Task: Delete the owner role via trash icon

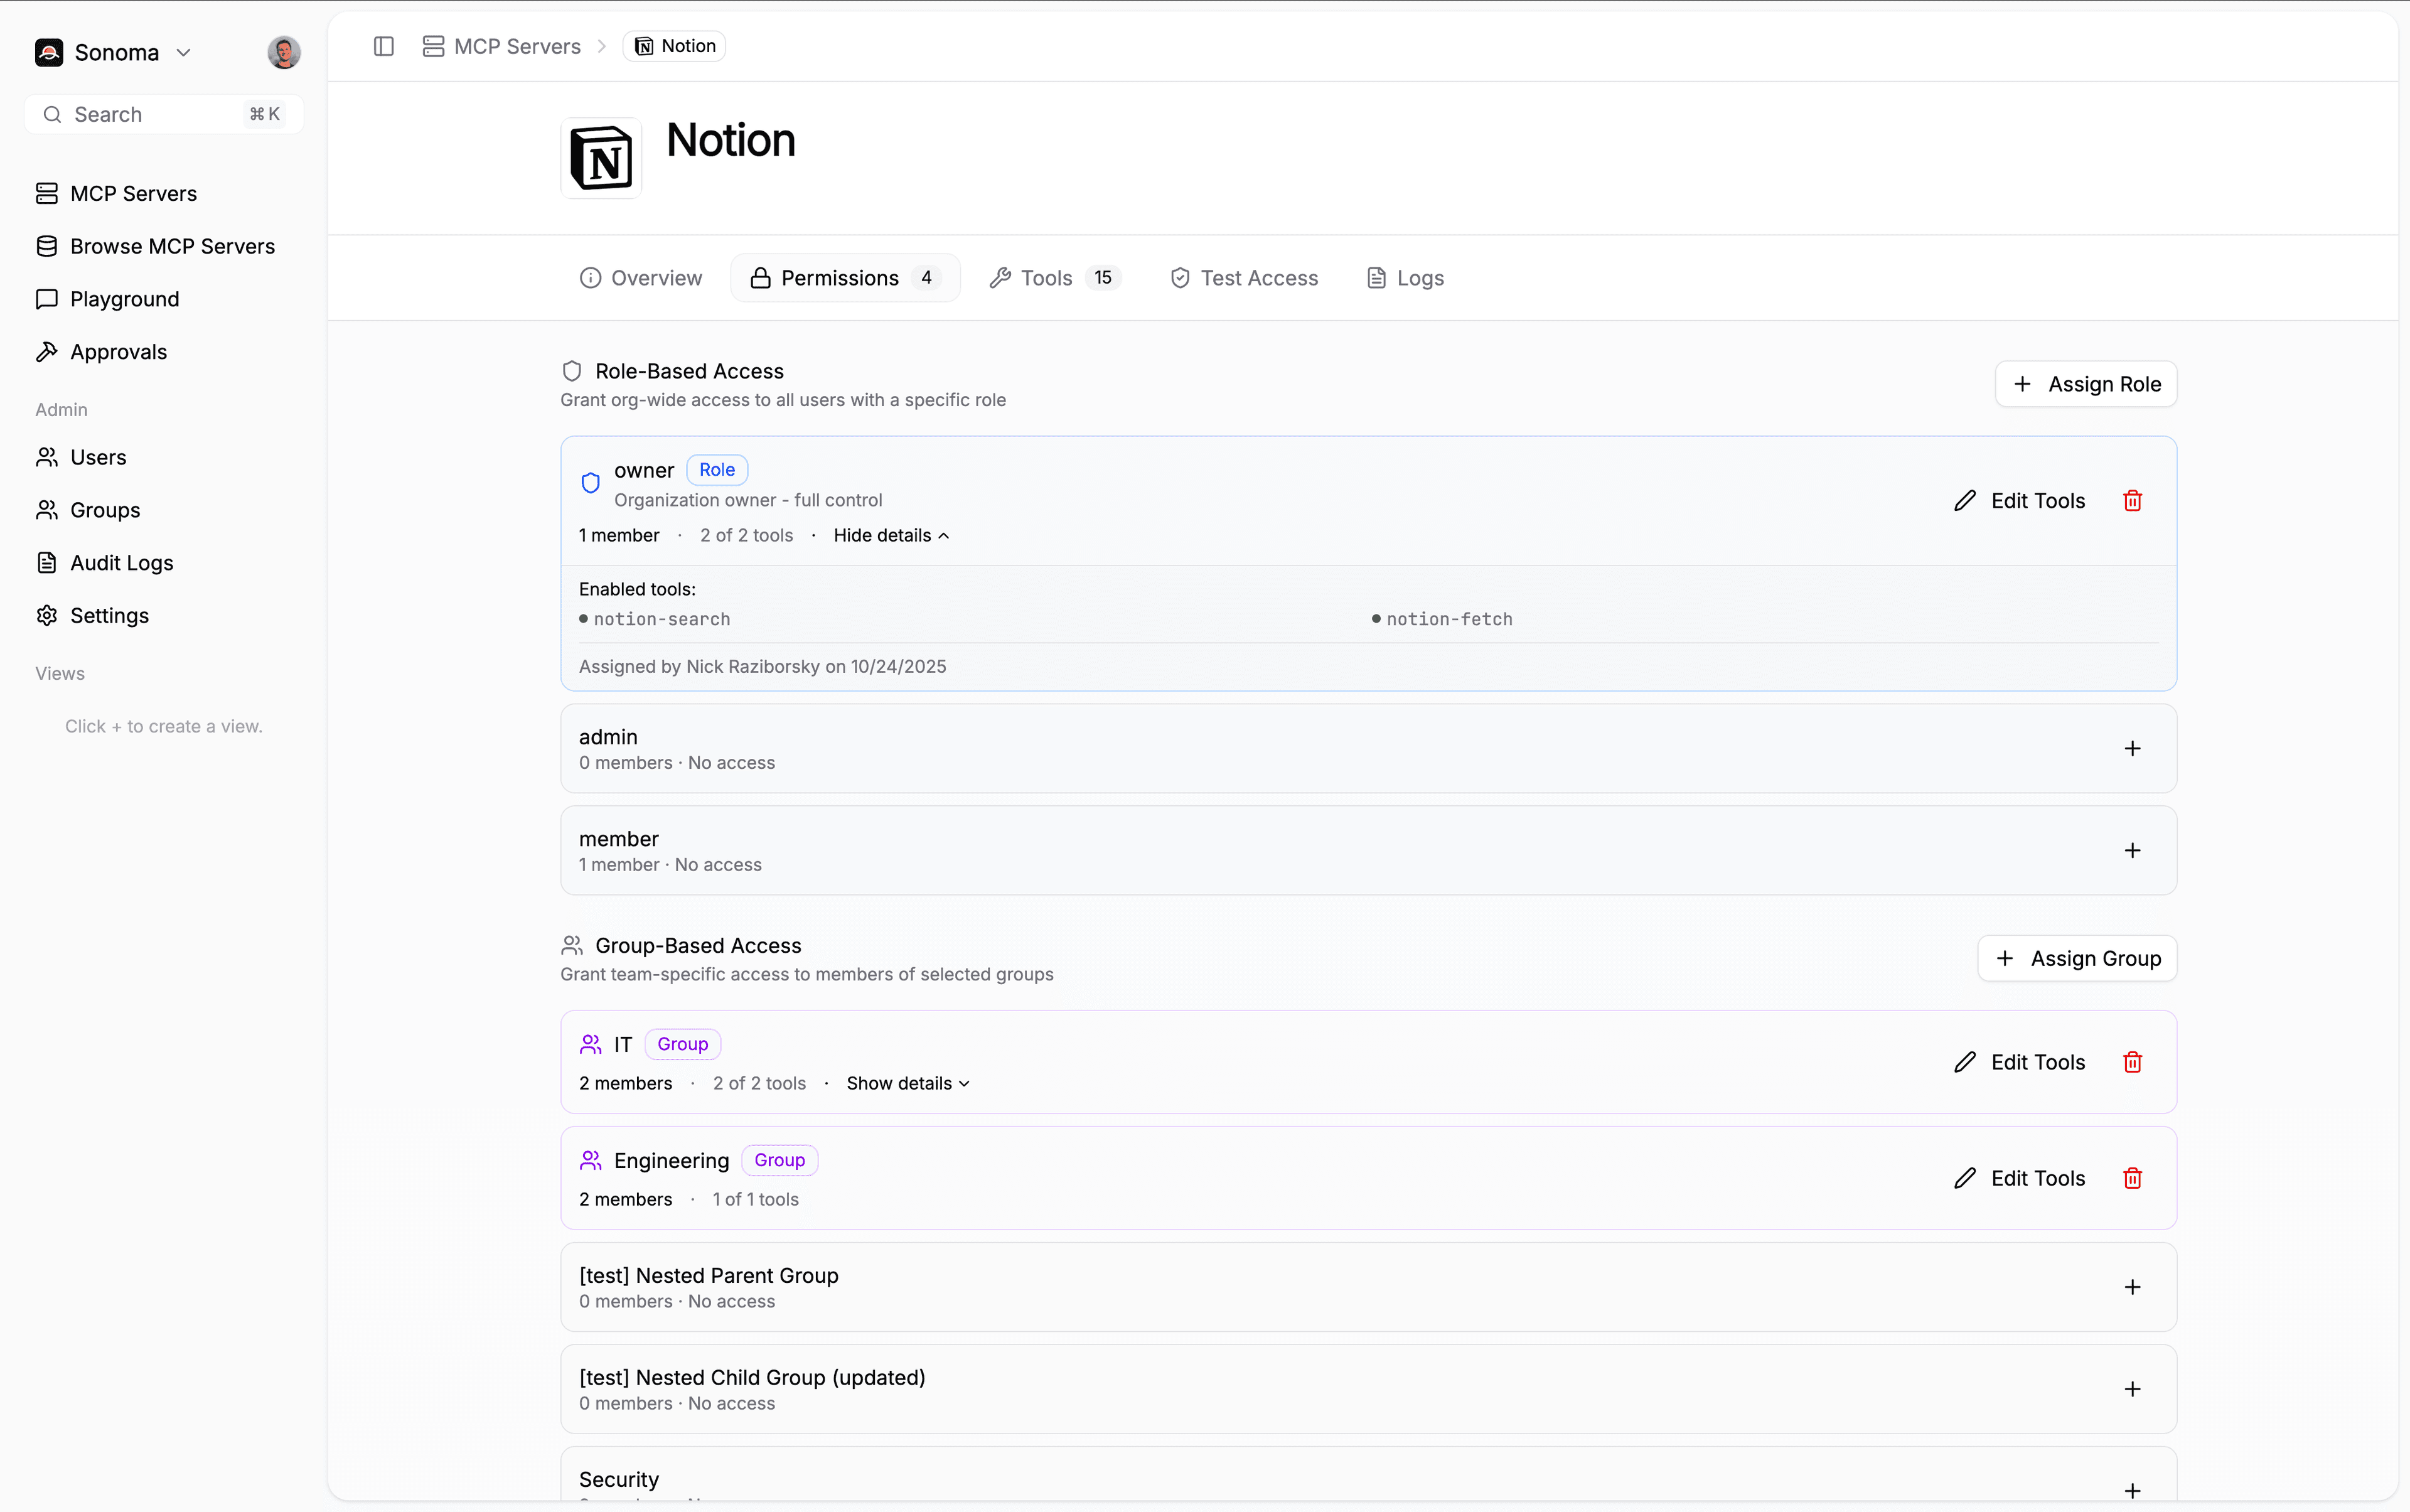Action: coord(2133,500)
